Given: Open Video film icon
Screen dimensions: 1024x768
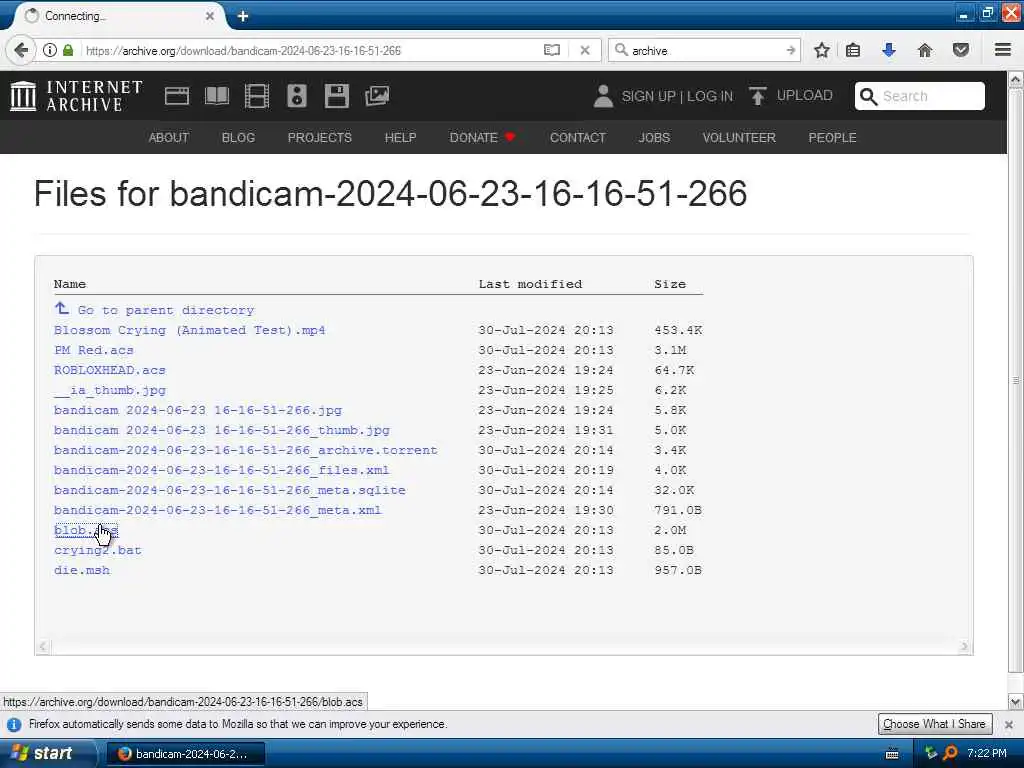Looking at the screenshot, I should [x=257, y=96].
